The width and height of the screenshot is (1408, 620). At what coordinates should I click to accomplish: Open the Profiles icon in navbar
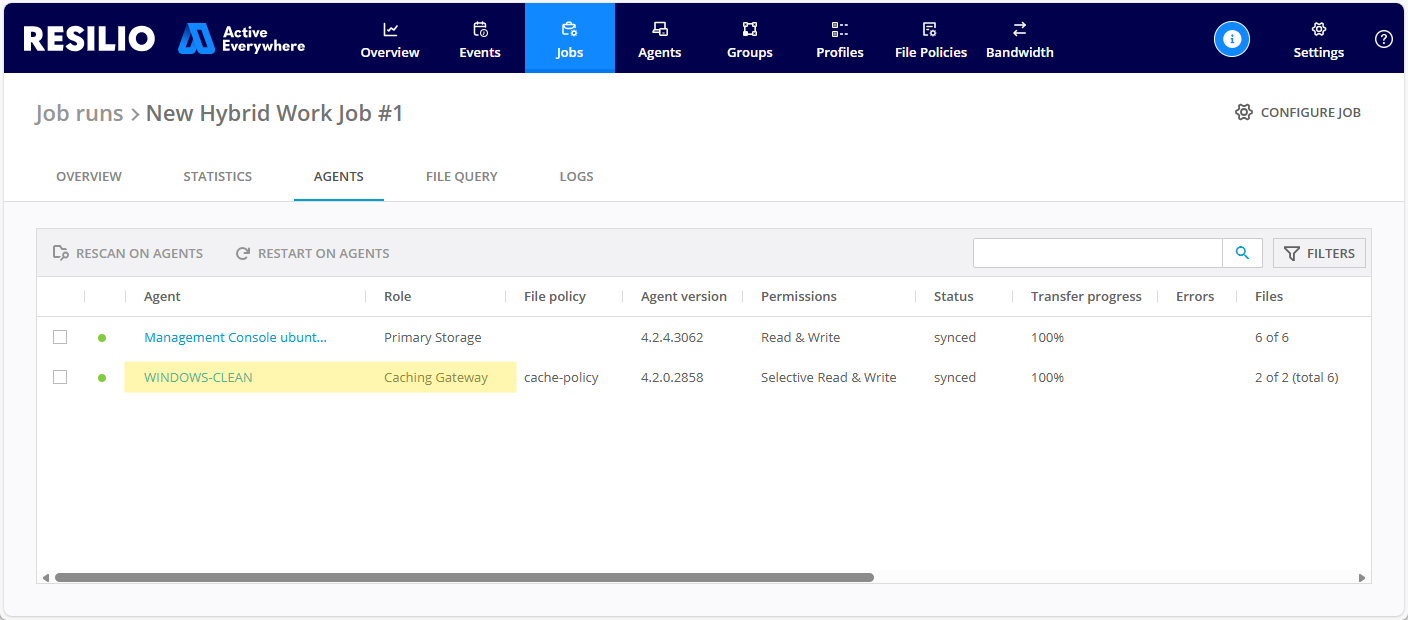pos(840,29)
